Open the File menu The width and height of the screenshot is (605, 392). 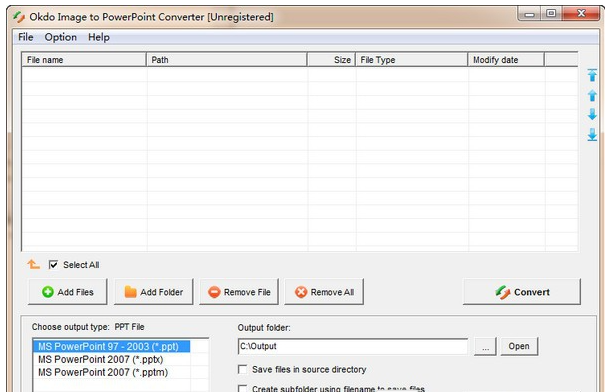[x=25, y=37]
